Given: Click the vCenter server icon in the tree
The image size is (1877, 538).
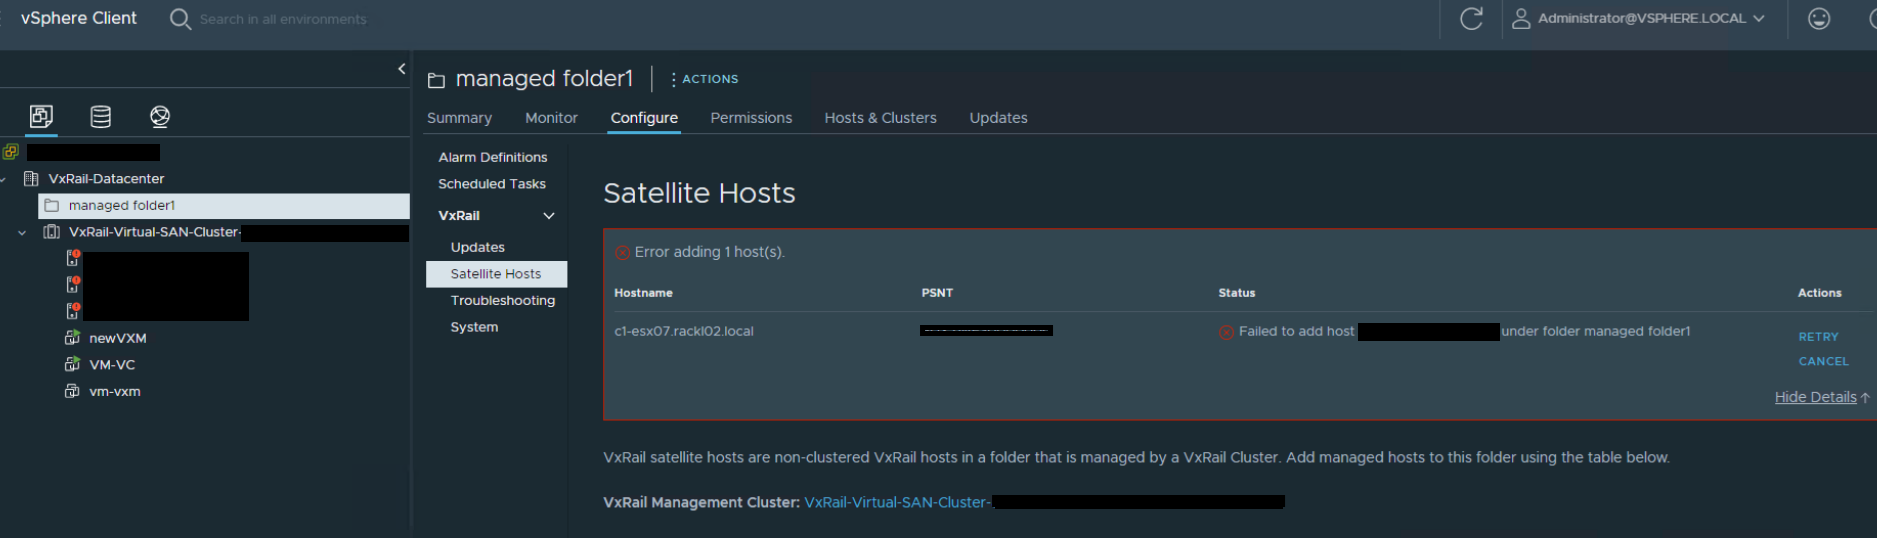Looking at the screenshot, I should tap(11, 152).
